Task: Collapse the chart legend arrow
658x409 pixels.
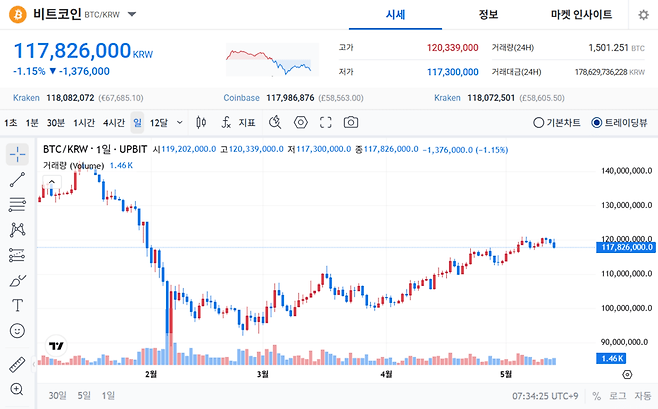Action: pos(52,182)
